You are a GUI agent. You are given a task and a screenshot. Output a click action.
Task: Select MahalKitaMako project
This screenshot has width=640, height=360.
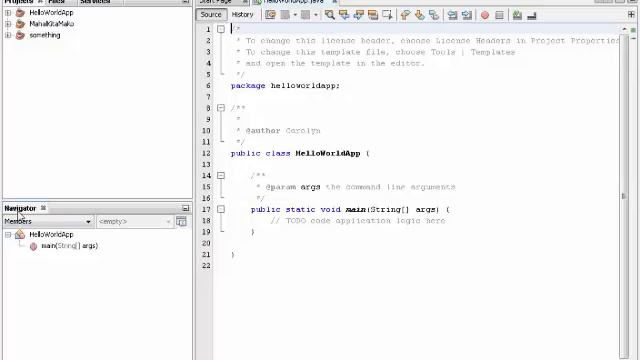[x=51, y=24]
